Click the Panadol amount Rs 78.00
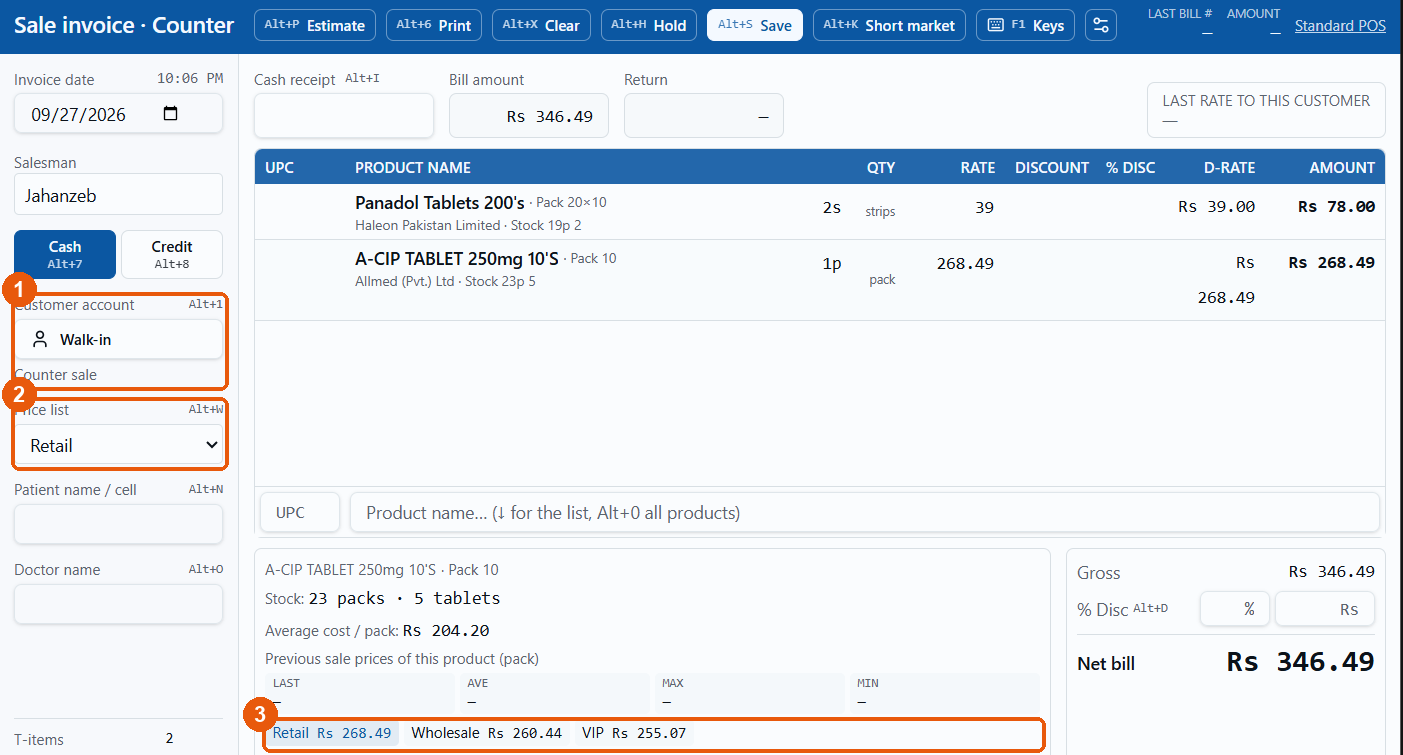 (x=1336, y=206)
